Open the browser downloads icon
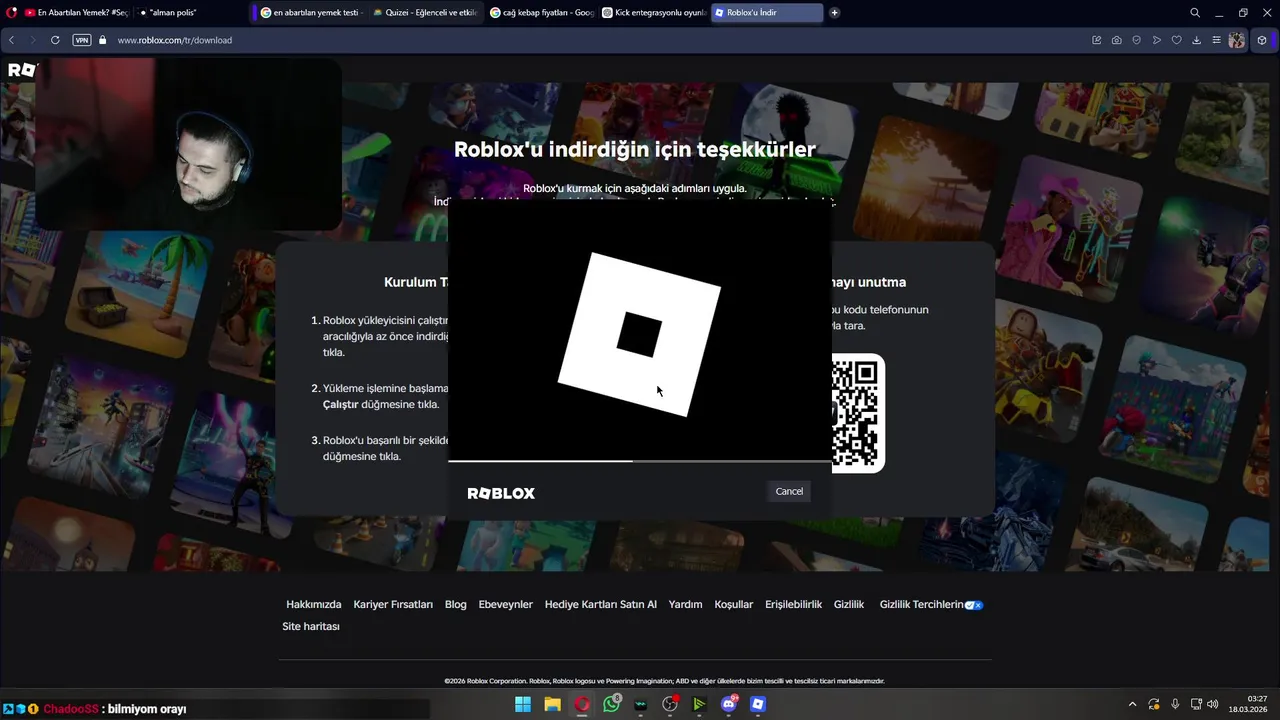 (1197, 40)
